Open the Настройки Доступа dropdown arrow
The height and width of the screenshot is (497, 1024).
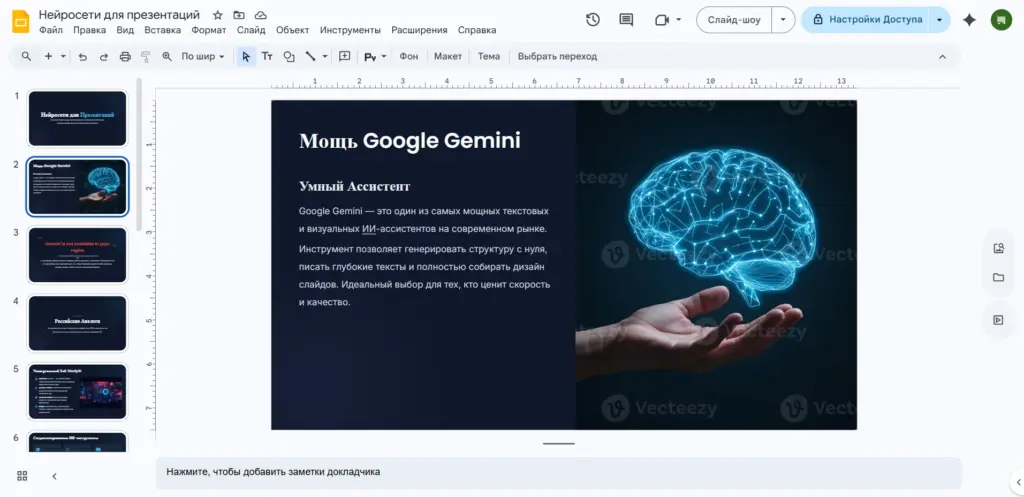click(939, 20)
